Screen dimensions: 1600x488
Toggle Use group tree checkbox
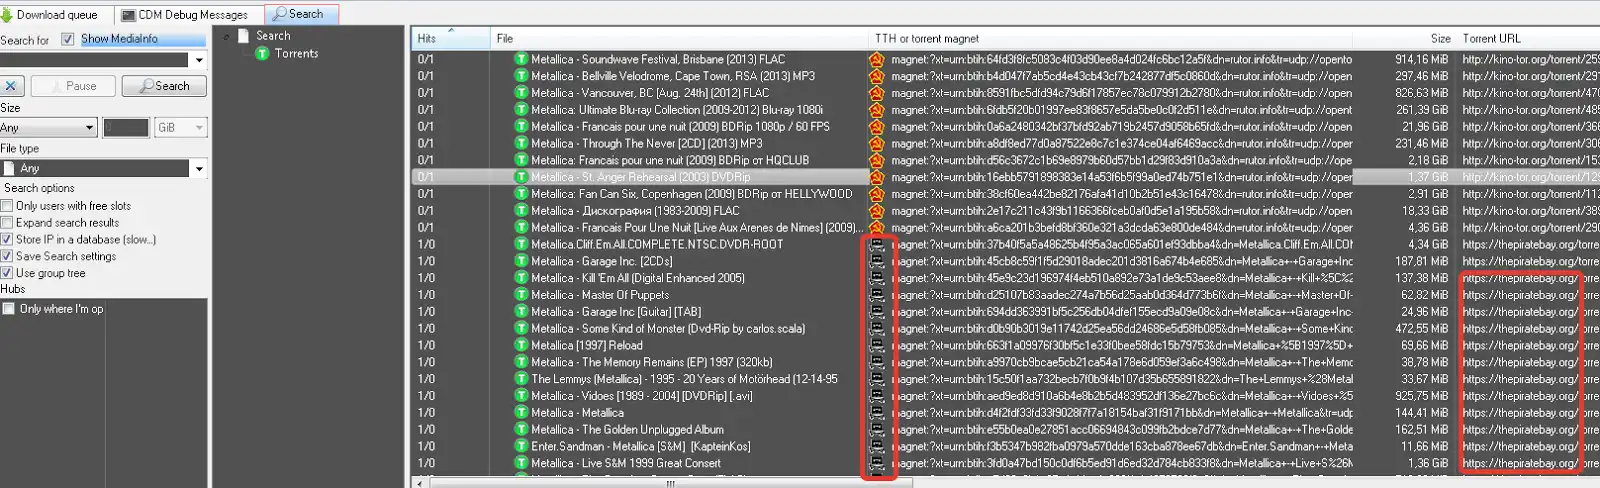(7, 273)
